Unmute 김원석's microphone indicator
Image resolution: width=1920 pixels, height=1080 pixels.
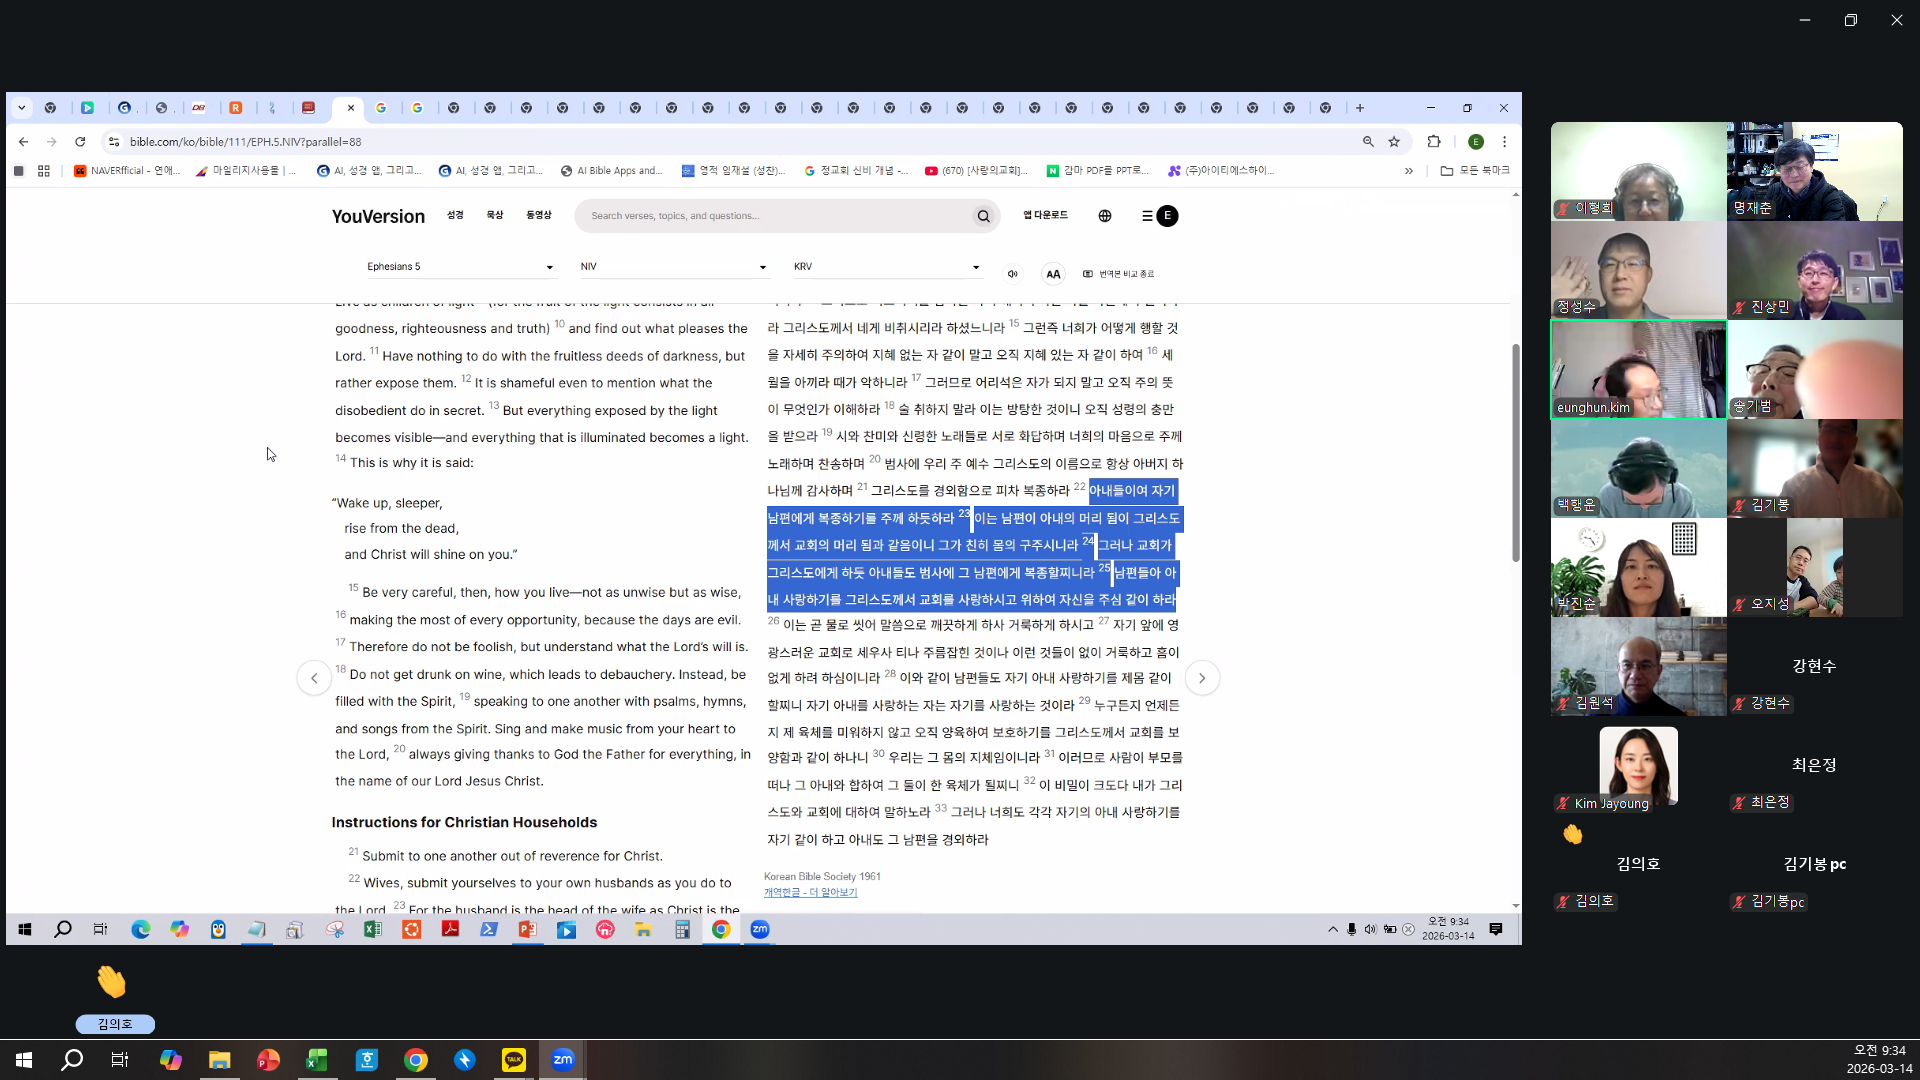click(x=1565, y=703)
